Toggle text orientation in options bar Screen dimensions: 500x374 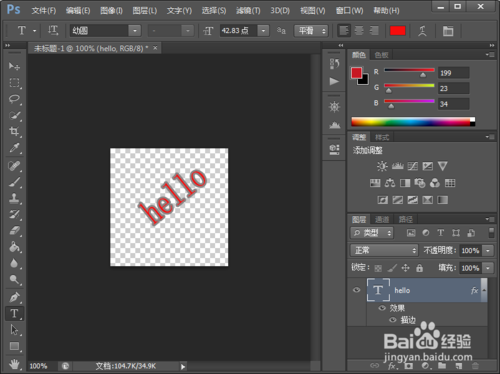tap(53, 31)
